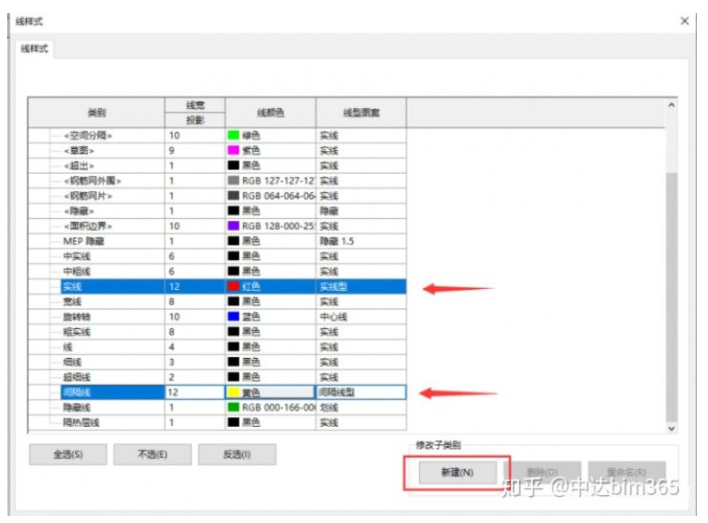The width and height of the screenshot is (708, 523).
Task: Click the 新建(N) button
Action: [x=456, y=470]
